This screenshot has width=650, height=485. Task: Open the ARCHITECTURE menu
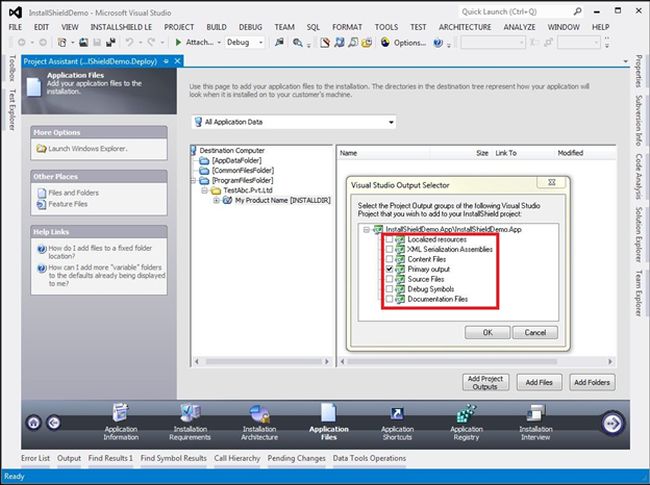[465, 27]
